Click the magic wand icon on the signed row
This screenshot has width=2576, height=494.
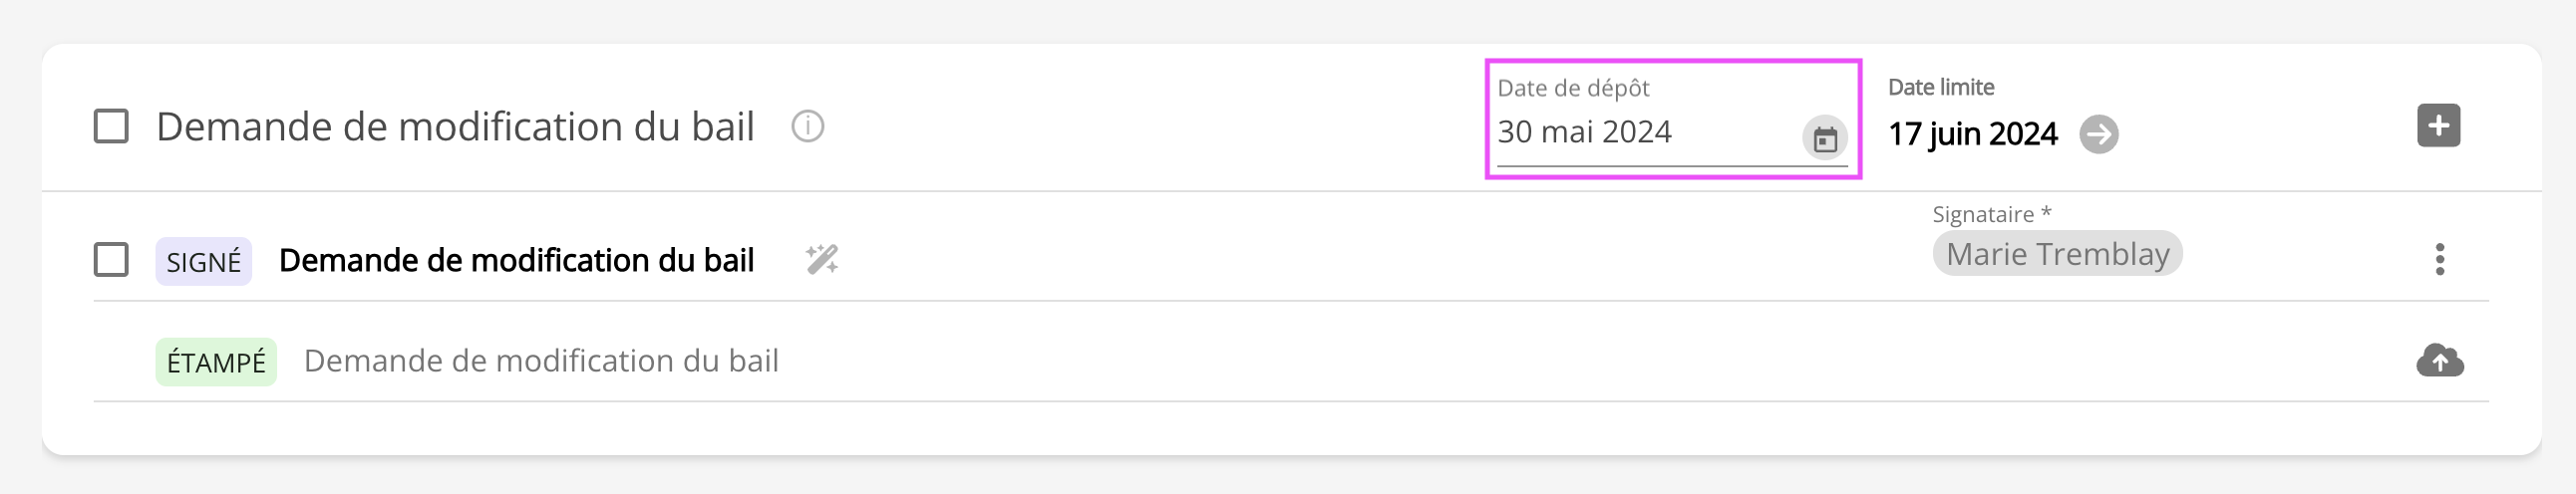tap(822, 260)
